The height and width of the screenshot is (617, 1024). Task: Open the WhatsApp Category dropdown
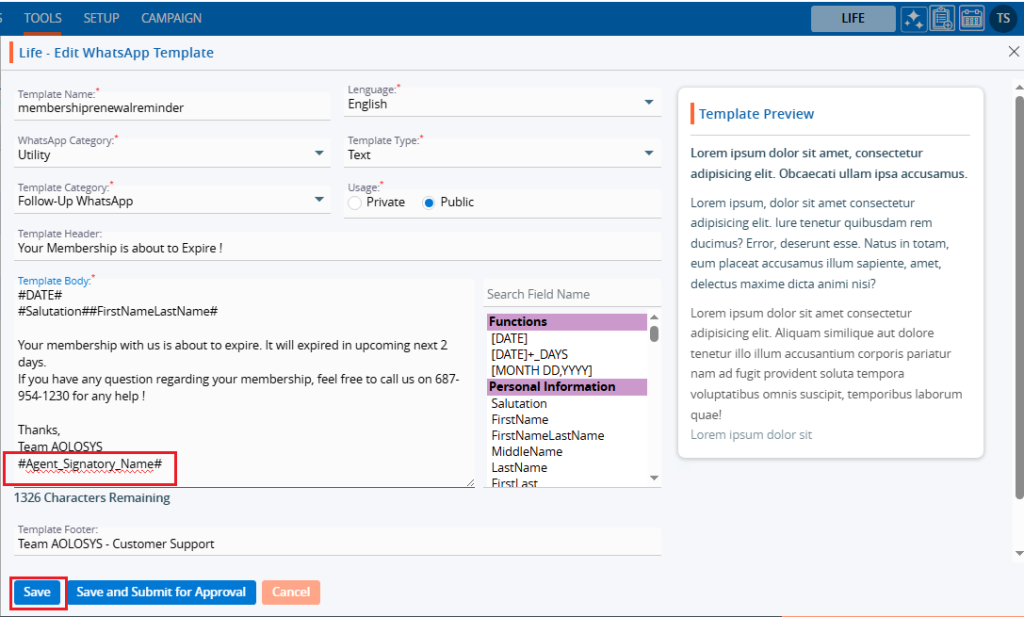point(319,154)
